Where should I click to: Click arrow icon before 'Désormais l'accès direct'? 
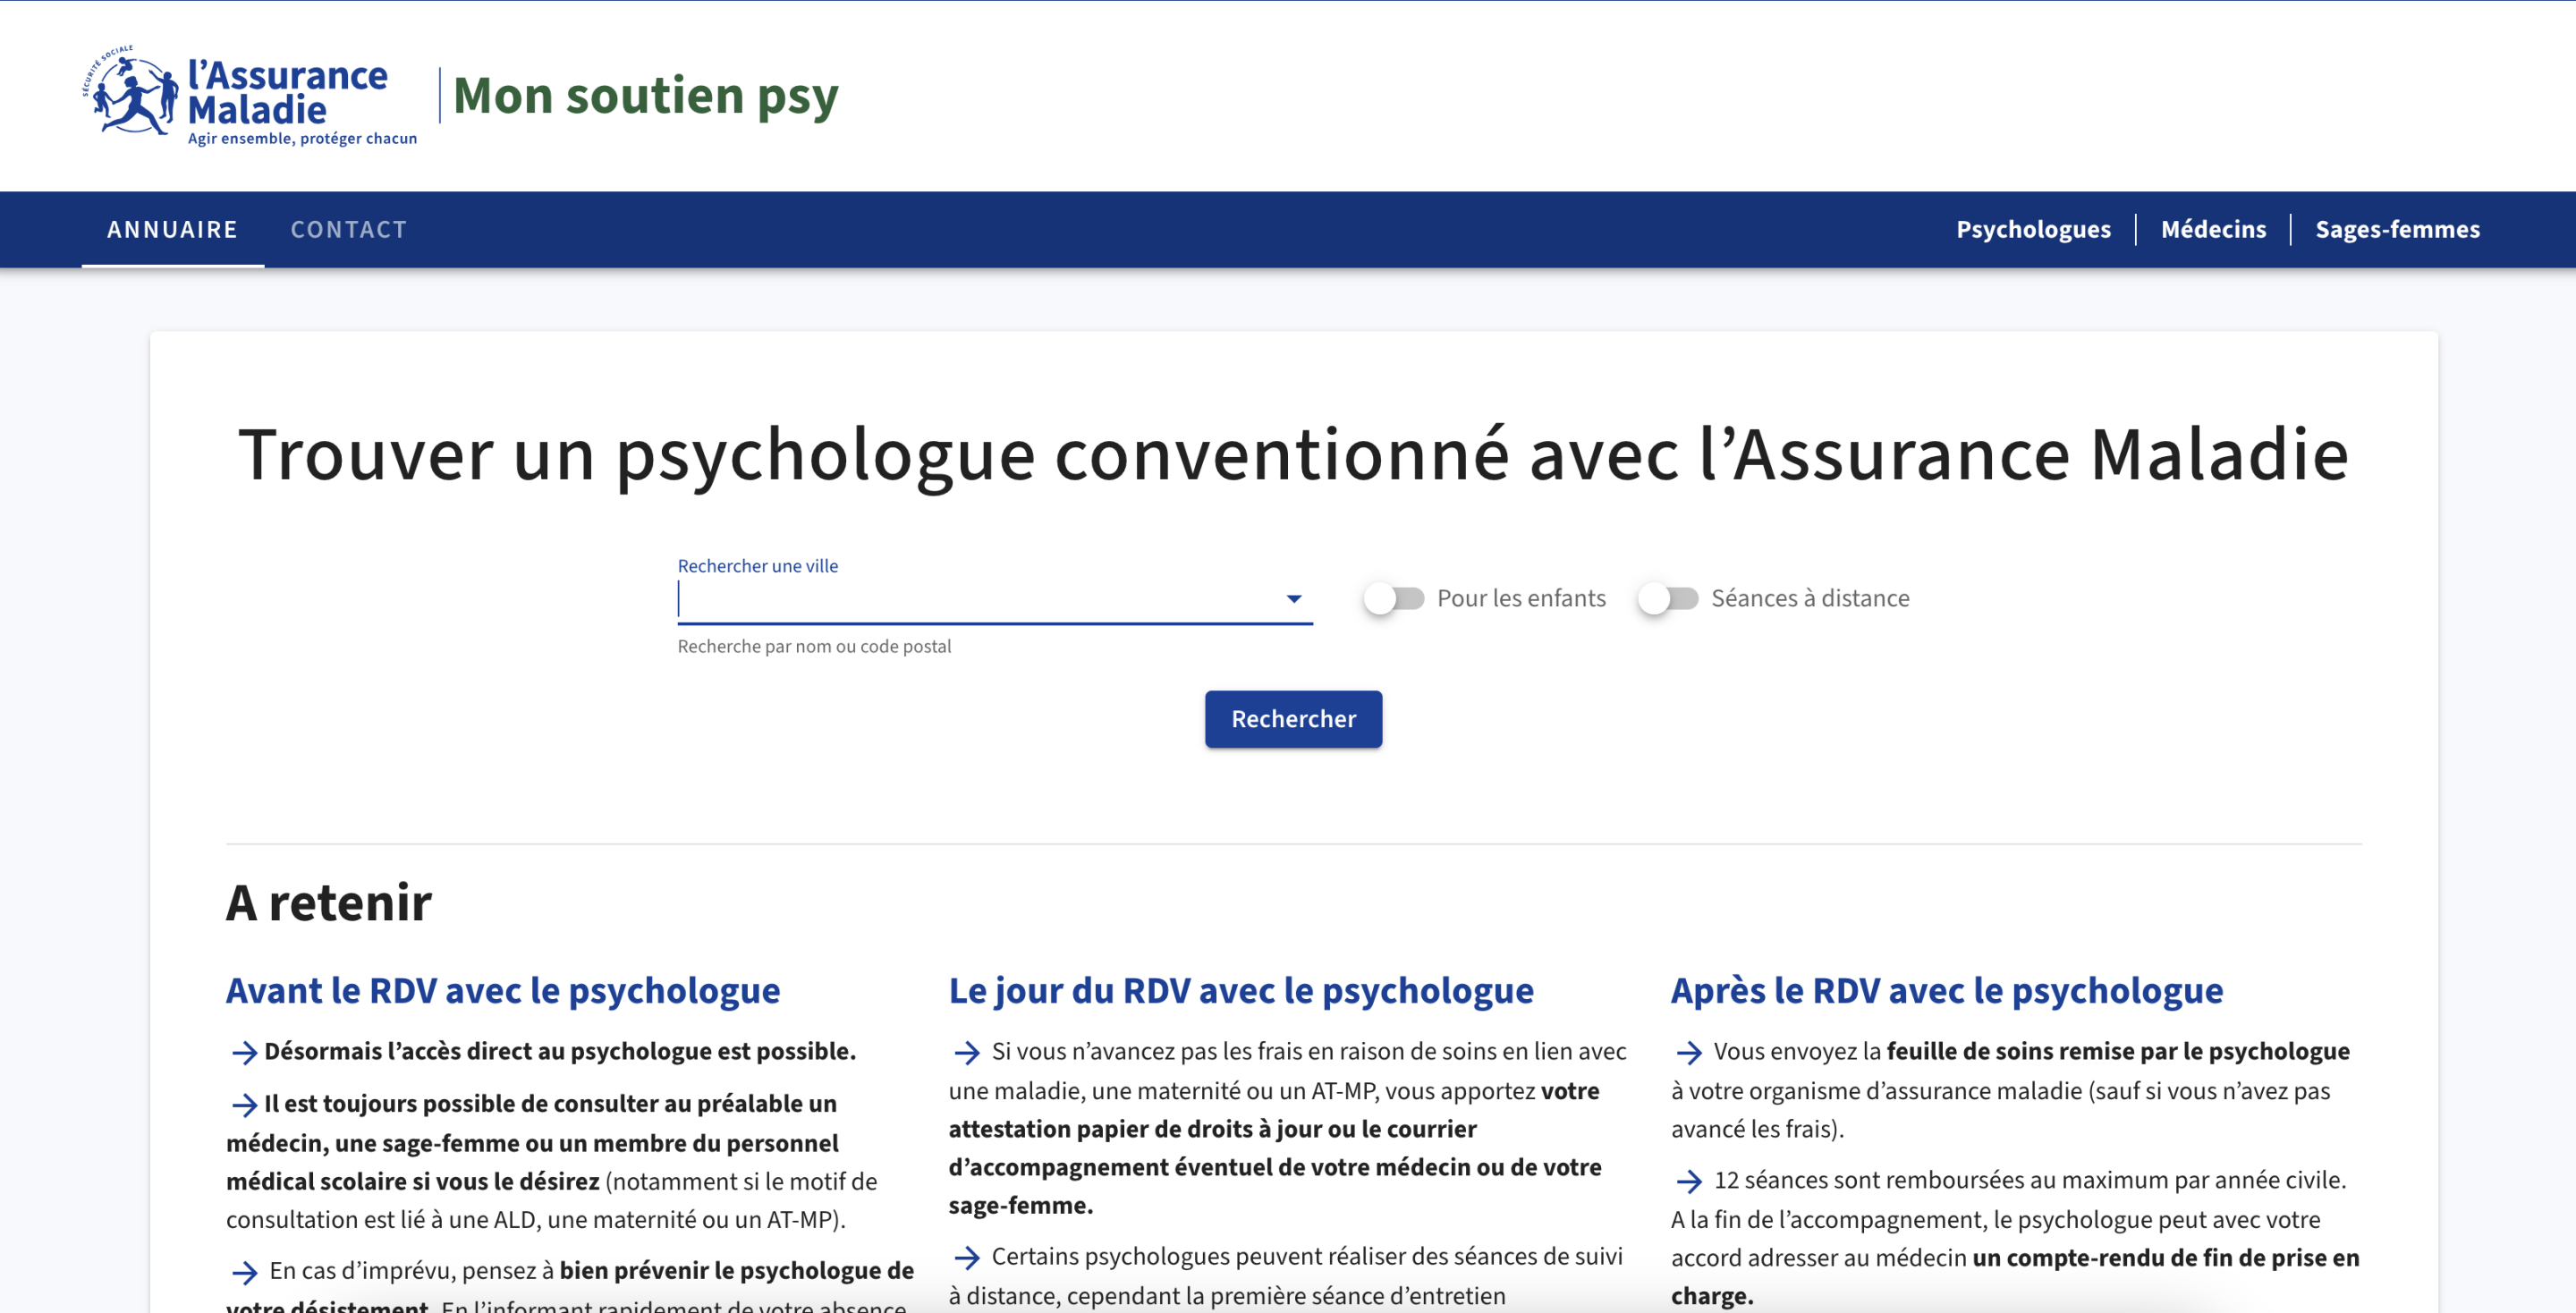[x=244, y=1052]
